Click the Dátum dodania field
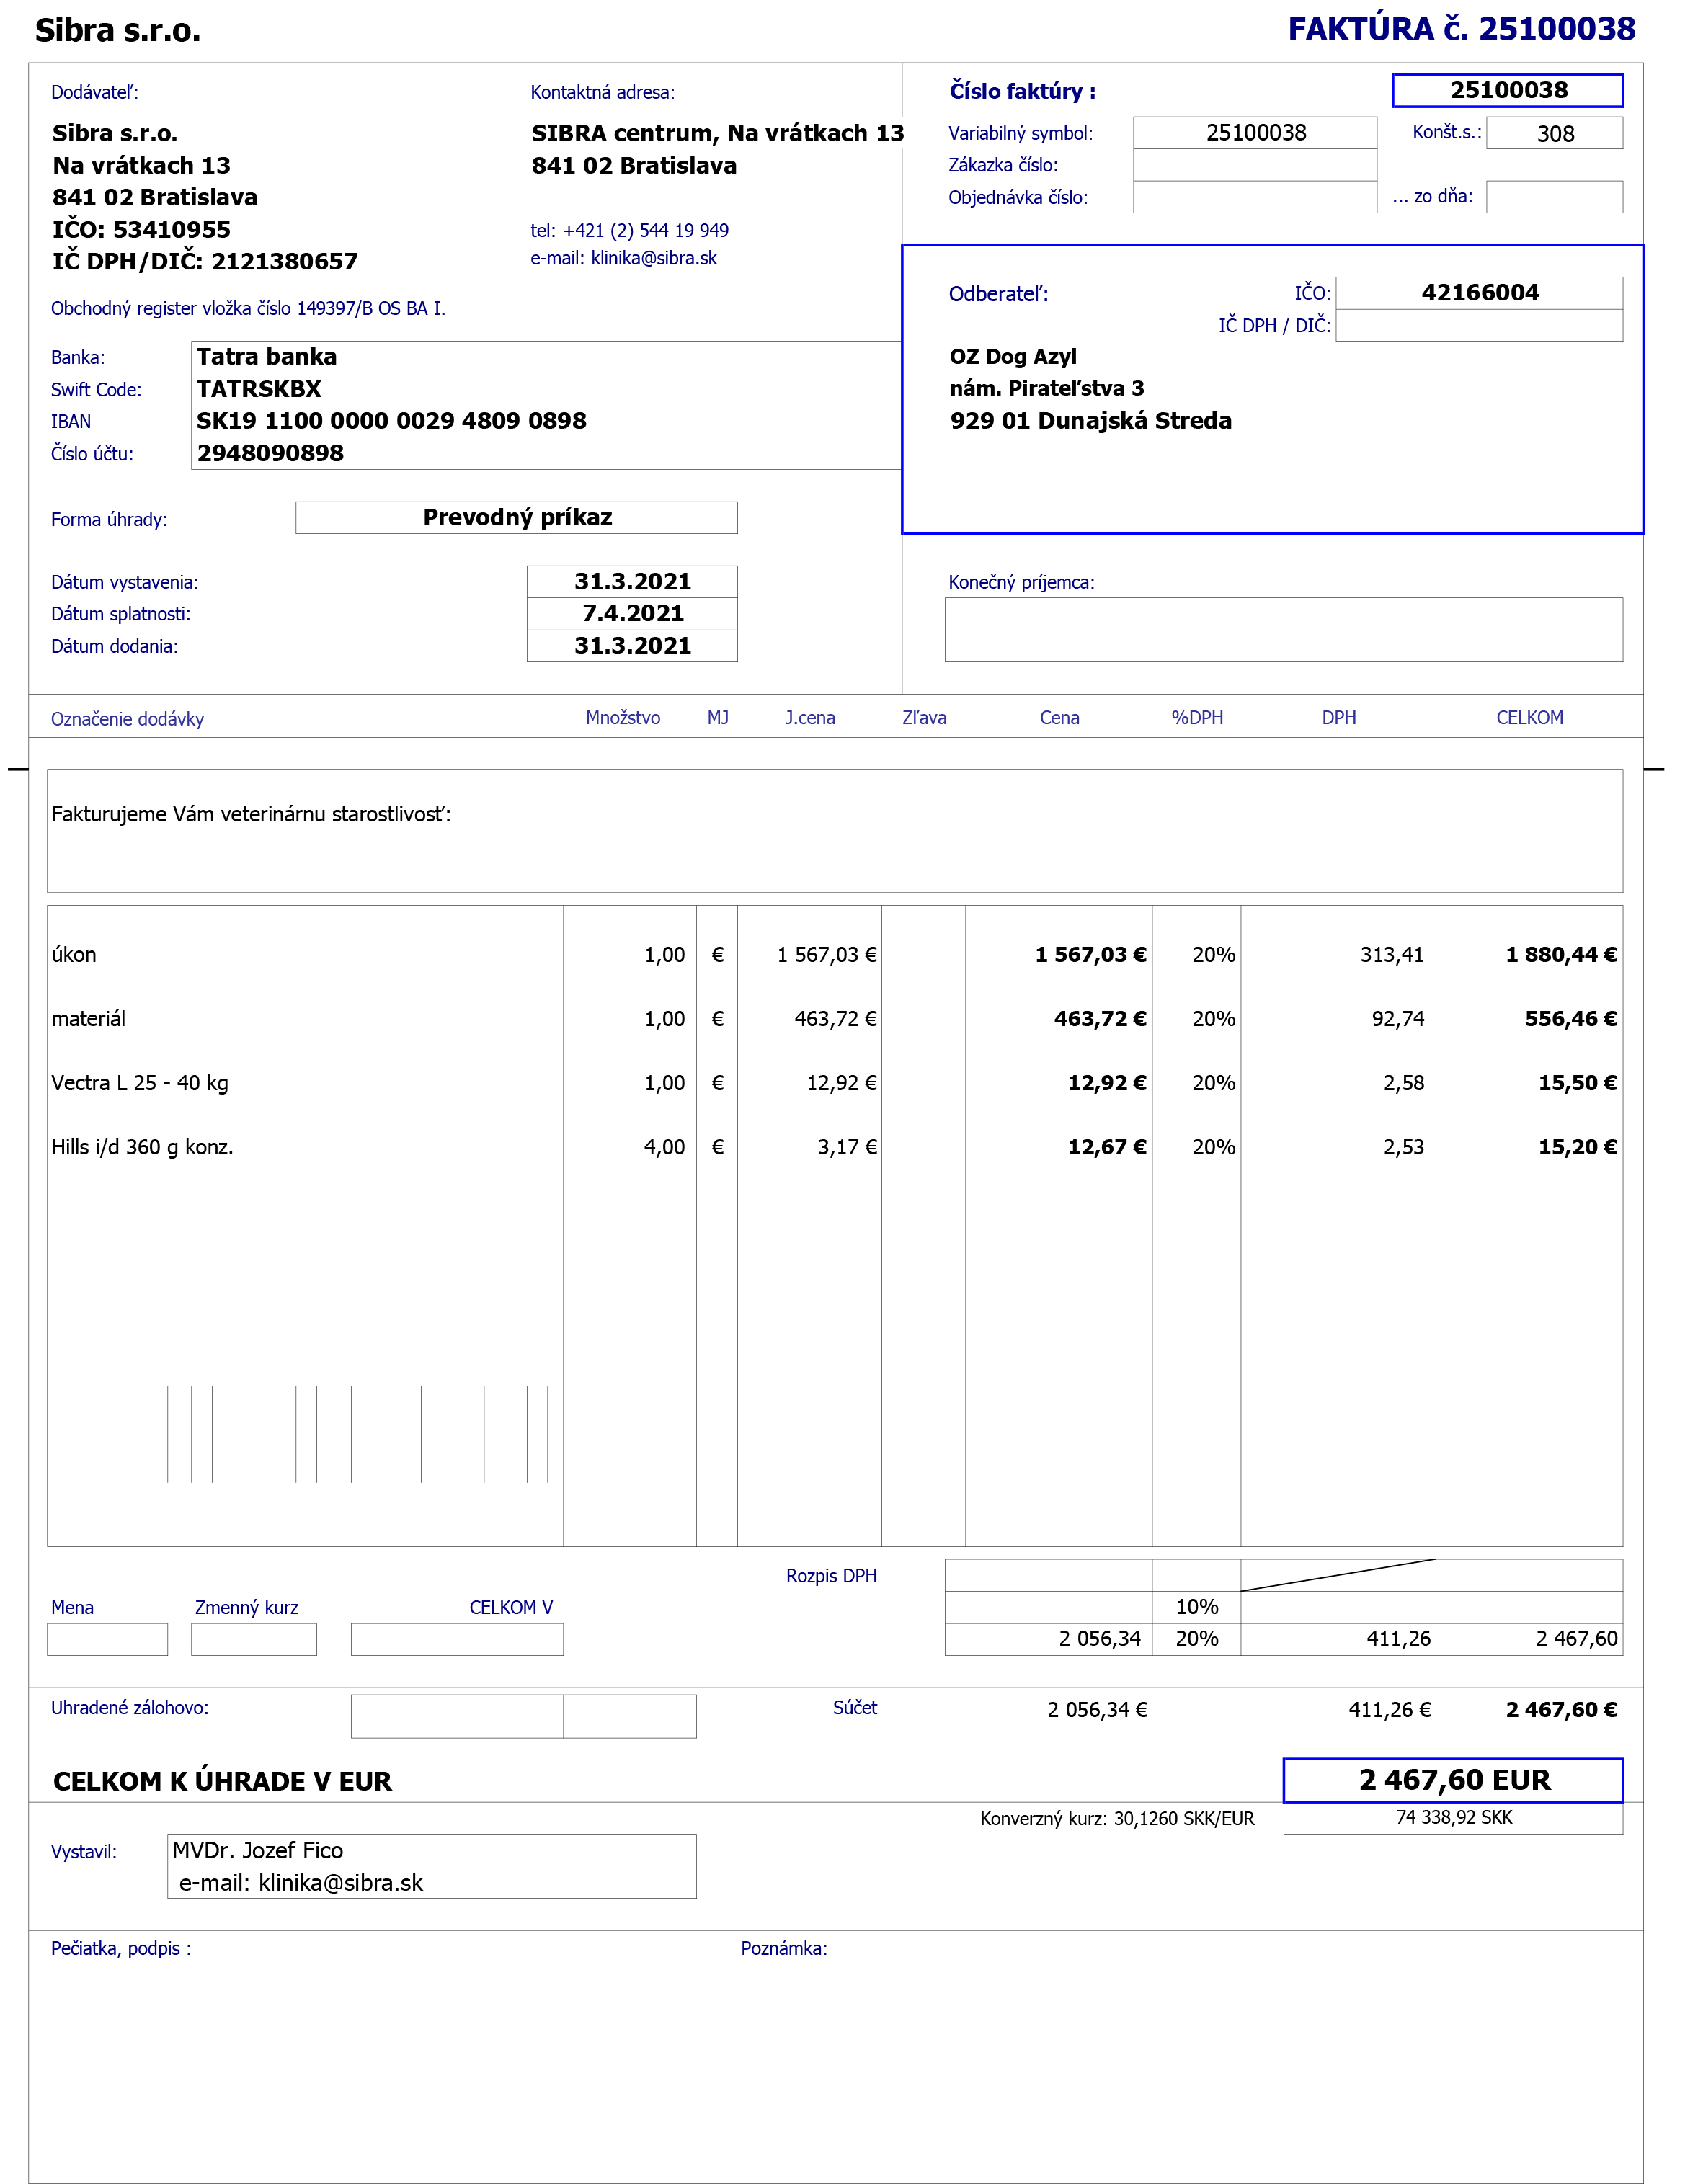This screenshot has height=2184, width=1698. tap(632, 646)
